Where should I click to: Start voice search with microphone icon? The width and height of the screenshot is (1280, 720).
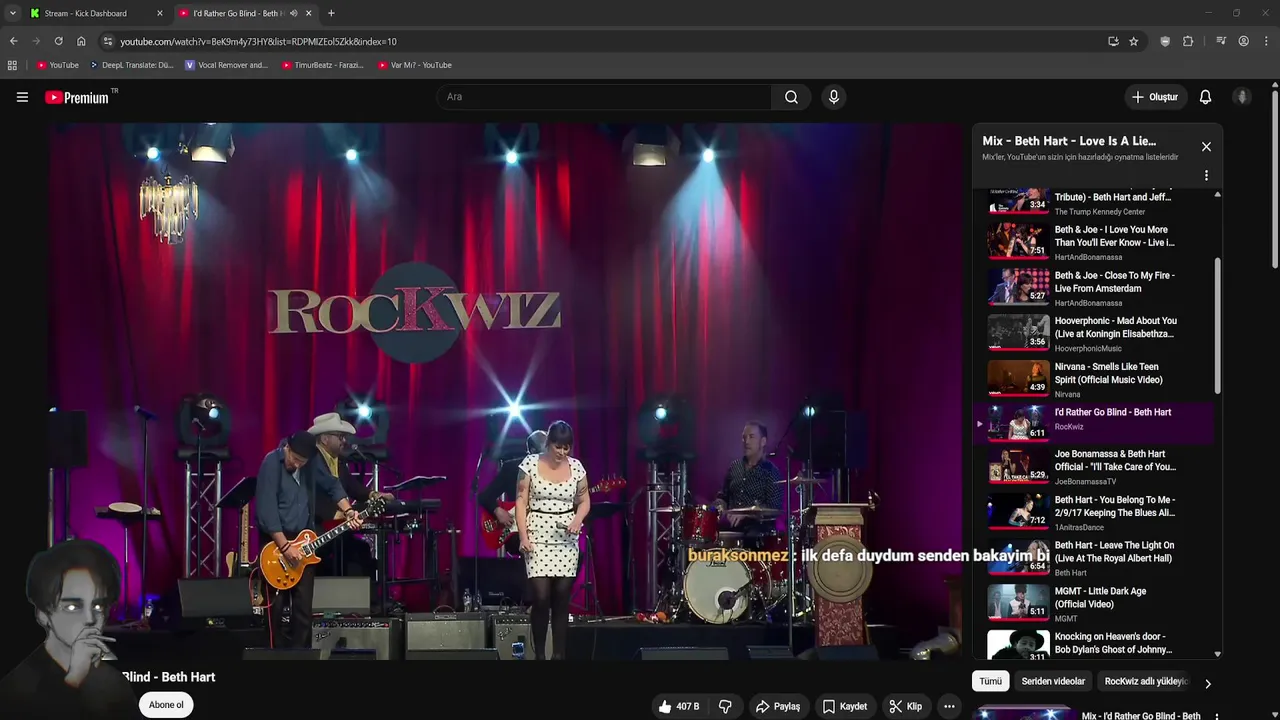[834, 97]
